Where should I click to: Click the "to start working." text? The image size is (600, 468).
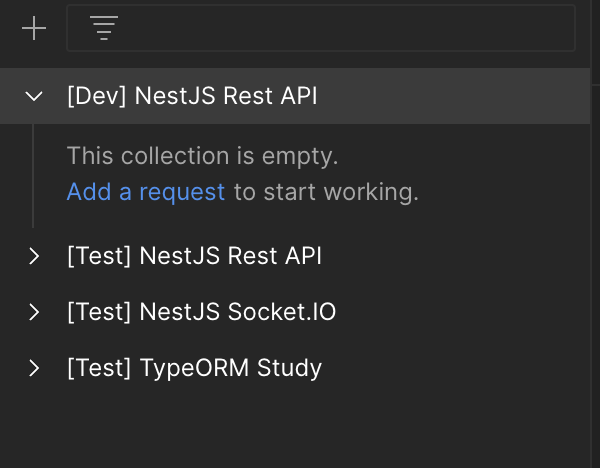click(x=326, y=192)
